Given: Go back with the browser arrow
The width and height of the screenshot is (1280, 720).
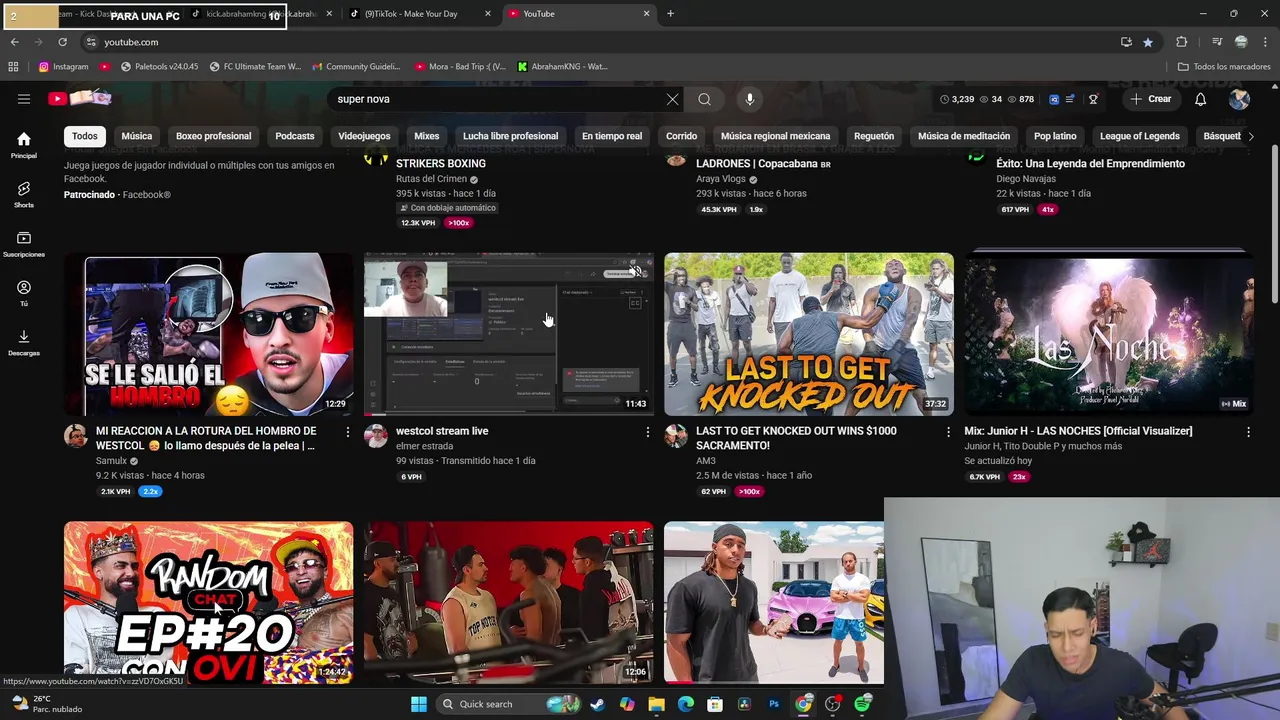Looking at the screenshot, I should point(14,42).
